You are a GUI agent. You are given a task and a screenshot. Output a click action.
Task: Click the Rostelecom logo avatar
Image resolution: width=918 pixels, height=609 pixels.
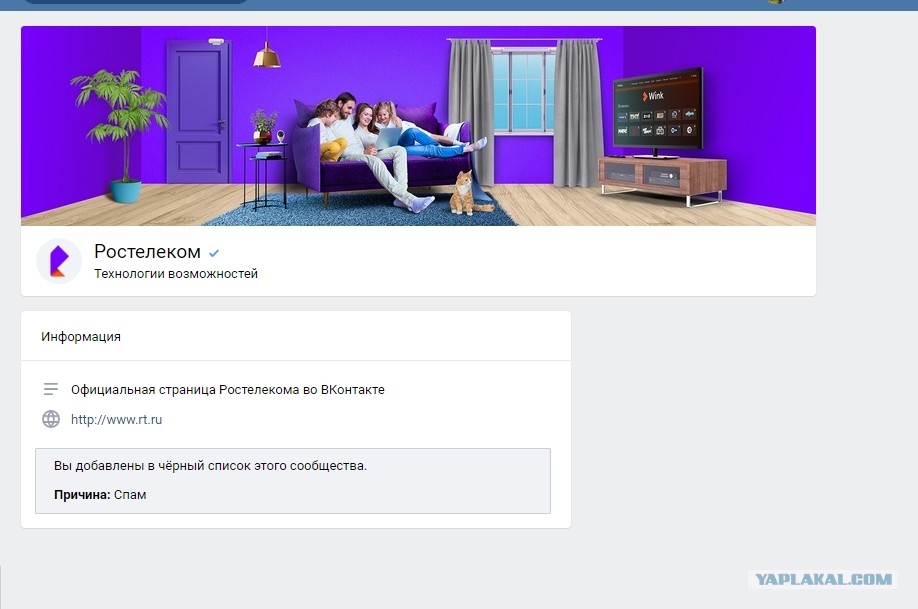[x=59, y=261]
